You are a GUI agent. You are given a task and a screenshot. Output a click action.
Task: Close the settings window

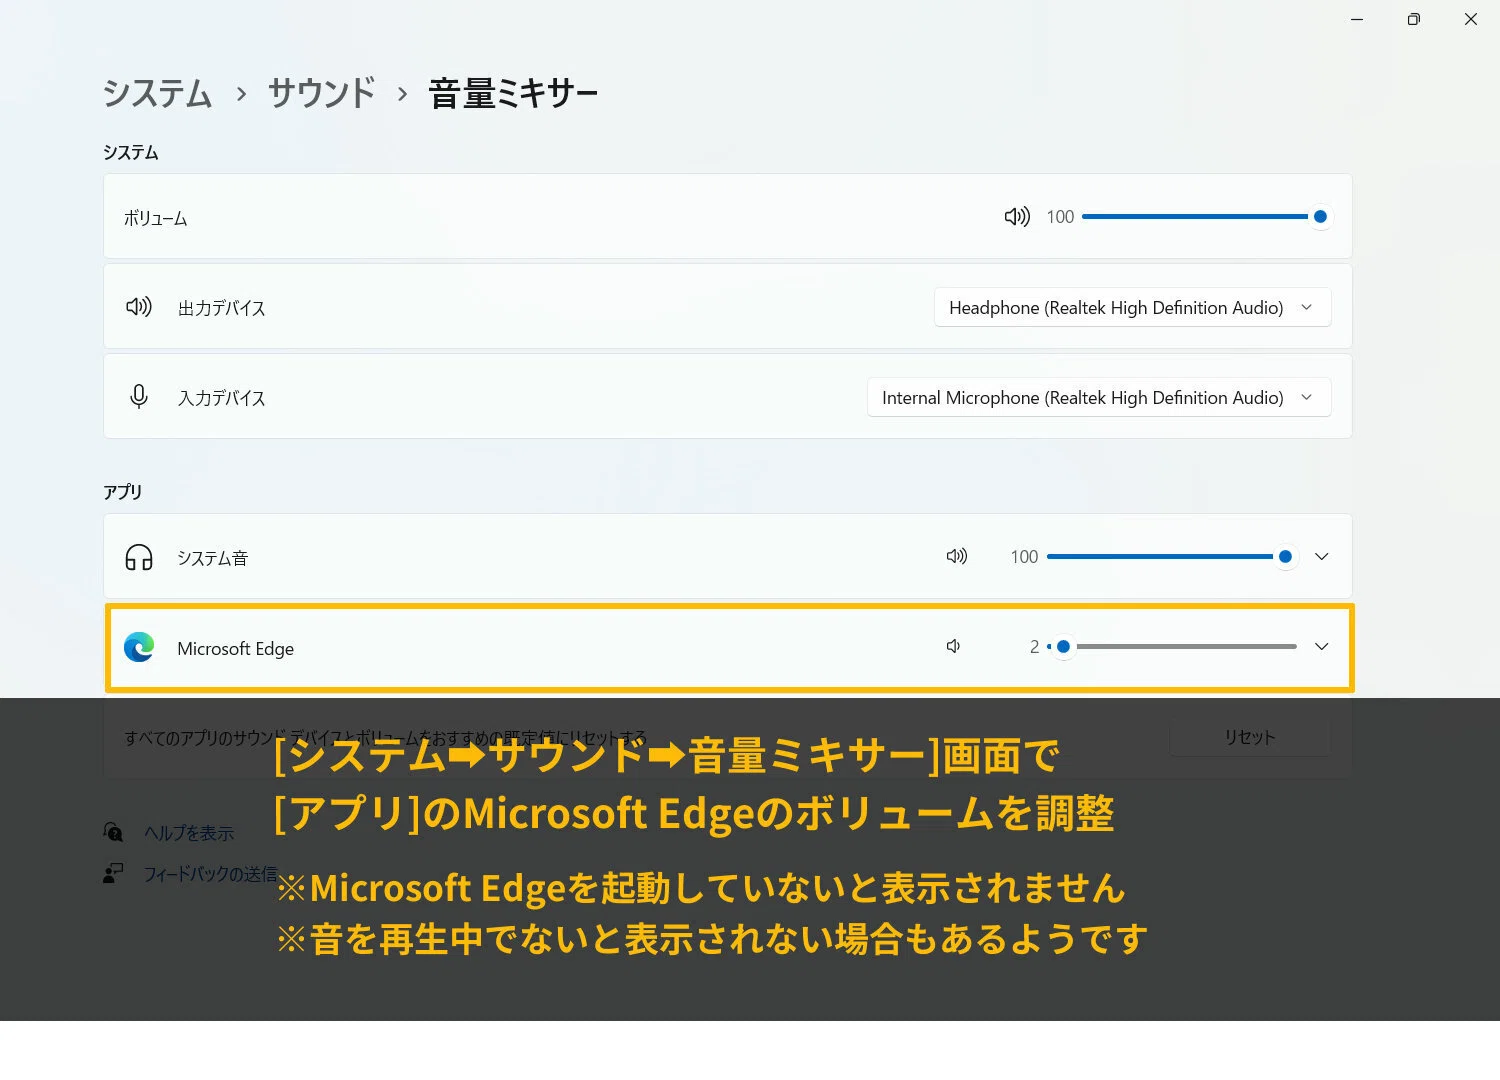click(x=1470, y=19)
